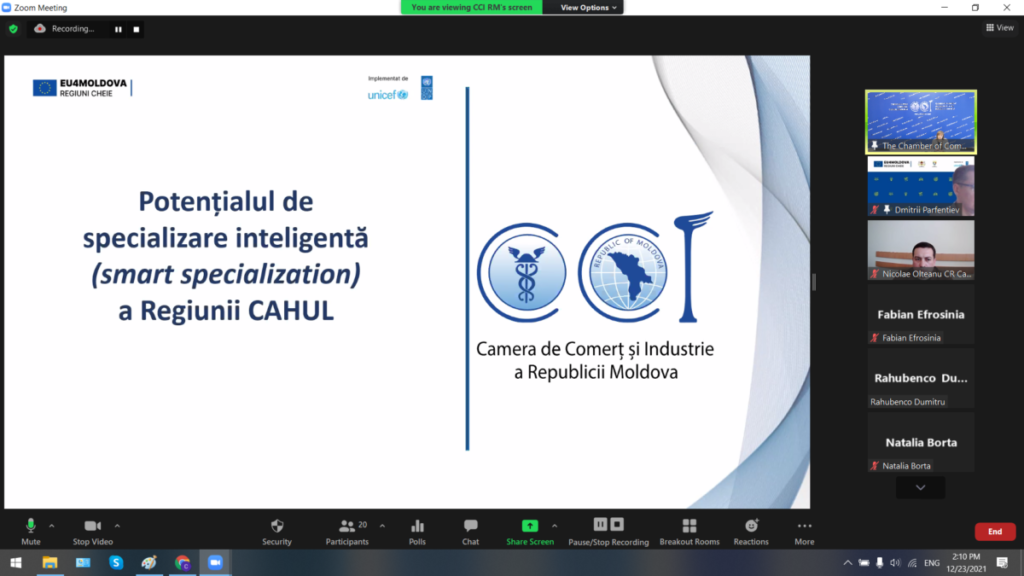Select the Fabian Efrosinia participant tile
The height and width of the screenshot is (576, 1024).
[x=921, y=314]
